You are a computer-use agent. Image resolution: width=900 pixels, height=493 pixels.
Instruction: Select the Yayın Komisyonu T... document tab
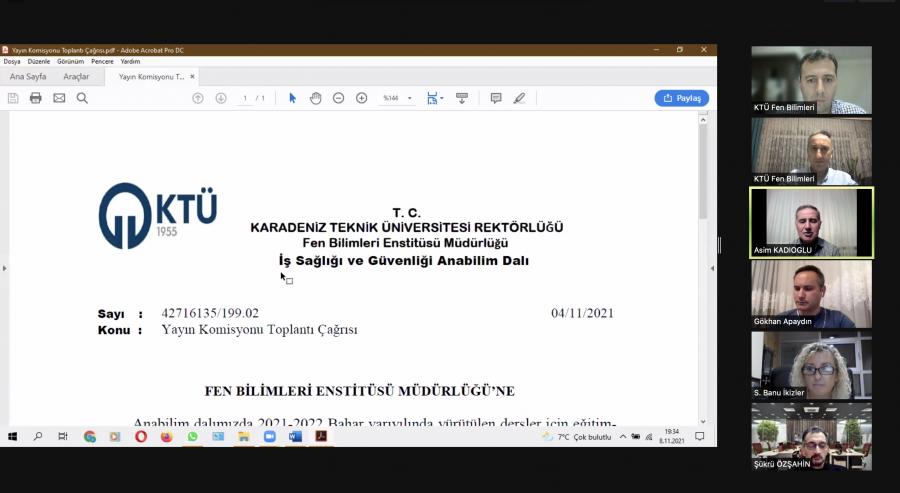[x=152, y=76]
